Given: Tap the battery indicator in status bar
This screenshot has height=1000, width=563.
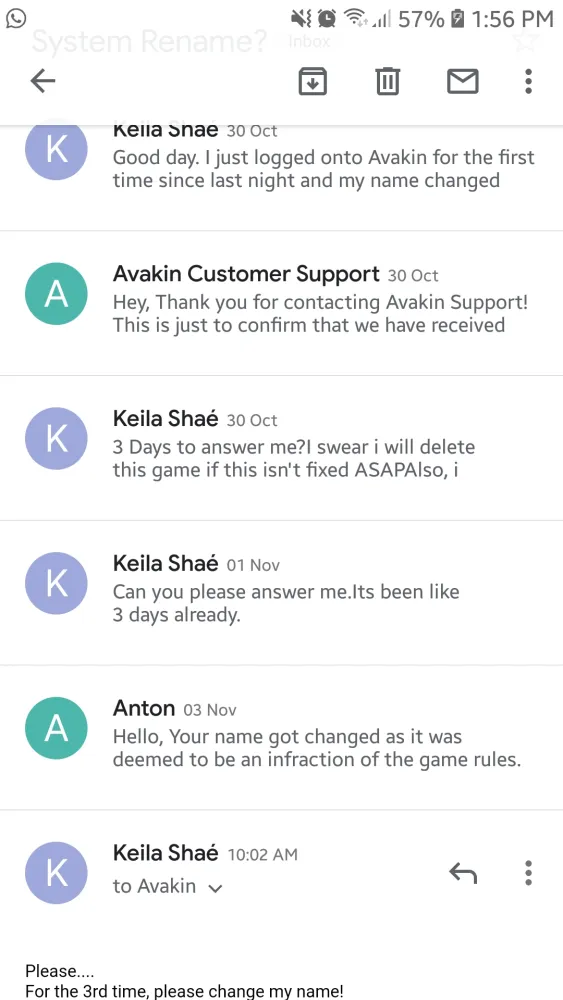Looking at the screenshot, I should coord(457,19).
